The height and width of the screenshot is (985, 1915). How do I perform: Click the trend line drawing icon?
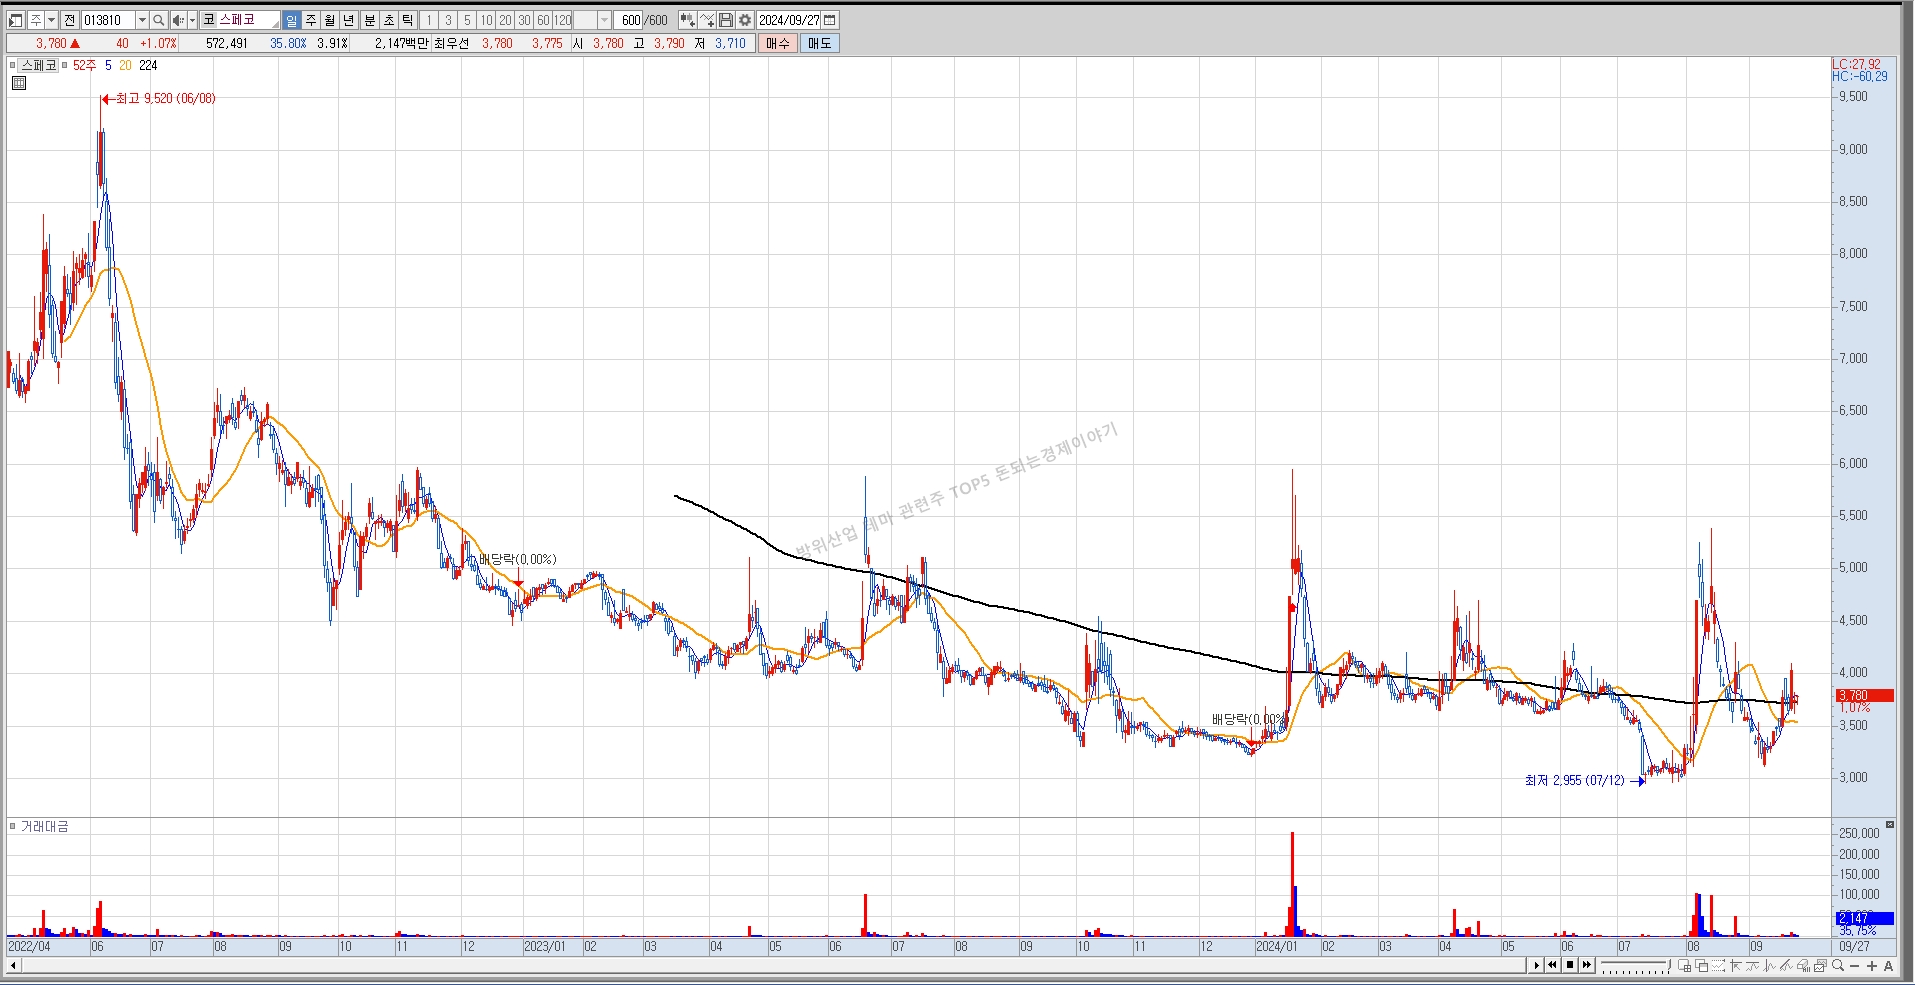pos(1787,965)
